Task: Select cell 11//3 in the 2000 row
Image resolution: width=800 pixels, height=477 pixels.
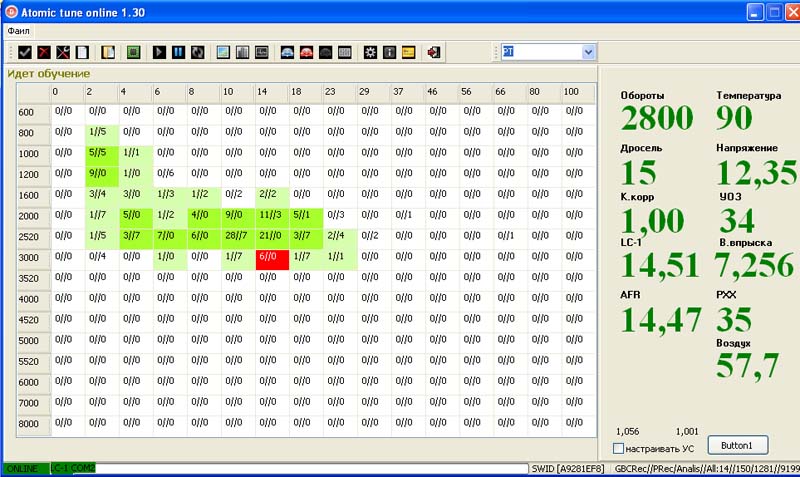Action: (x=272, y=218)
